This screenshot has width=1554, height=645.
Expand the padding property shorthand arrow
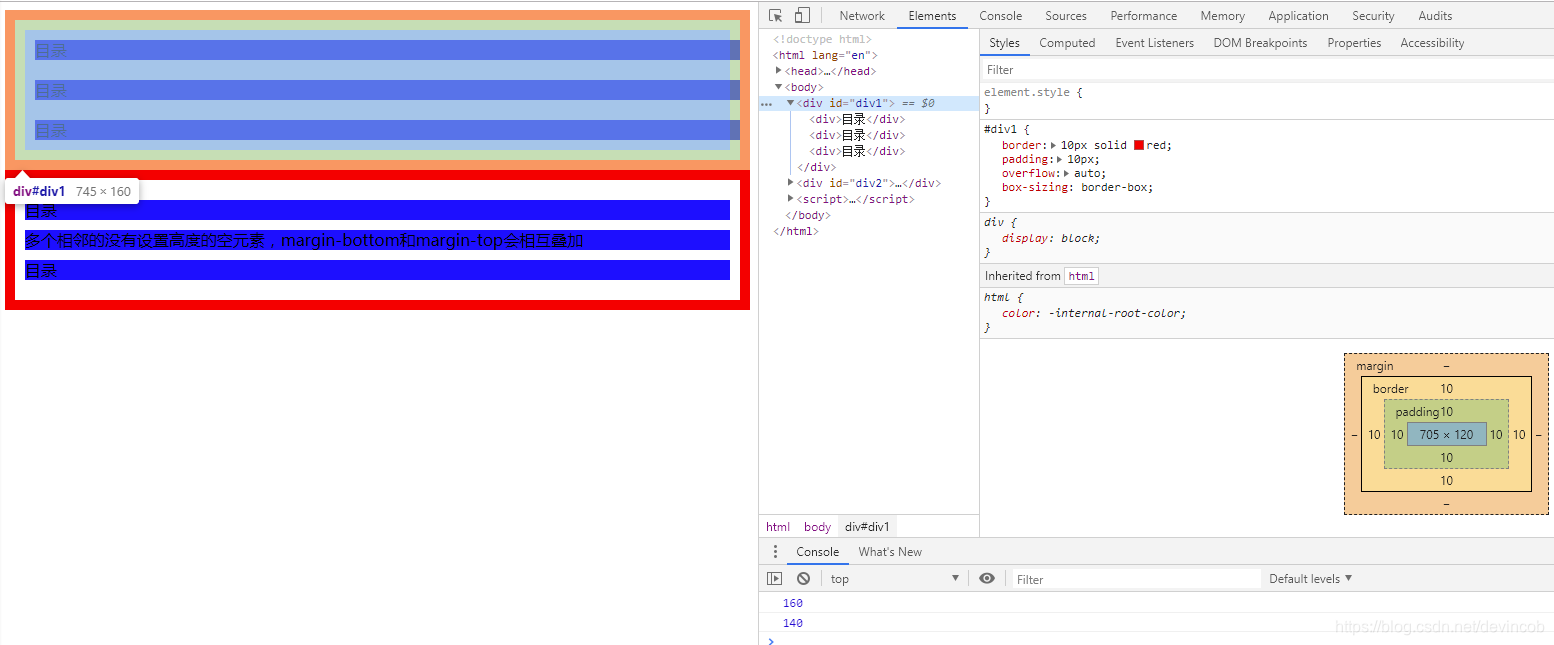(1060, 159)
